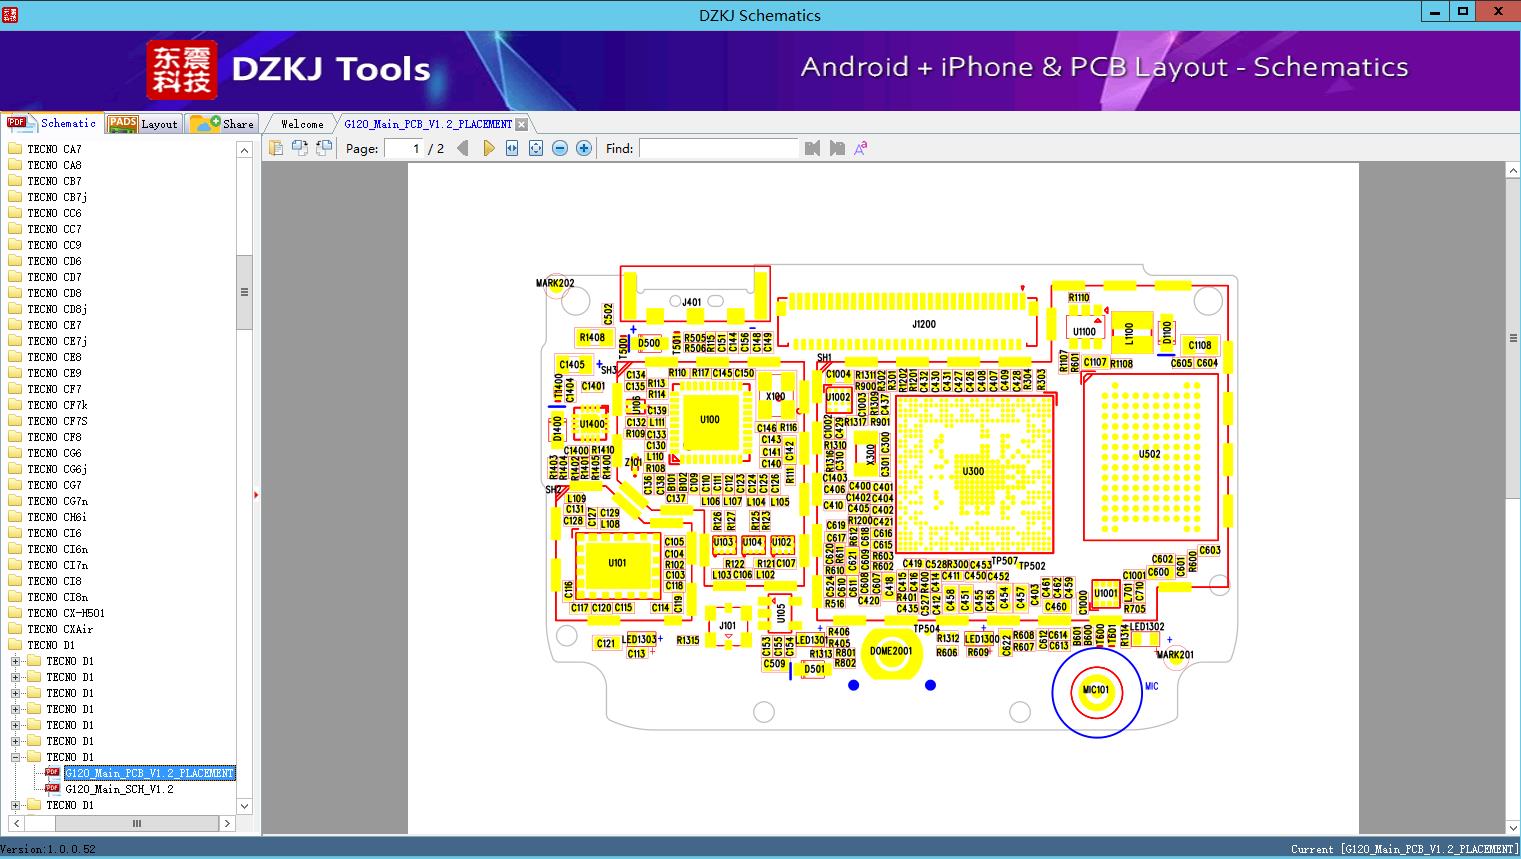
Task: Click the PDF icon beside G120_Main_SCH_V1.2
Action: [x=53, y=789]
